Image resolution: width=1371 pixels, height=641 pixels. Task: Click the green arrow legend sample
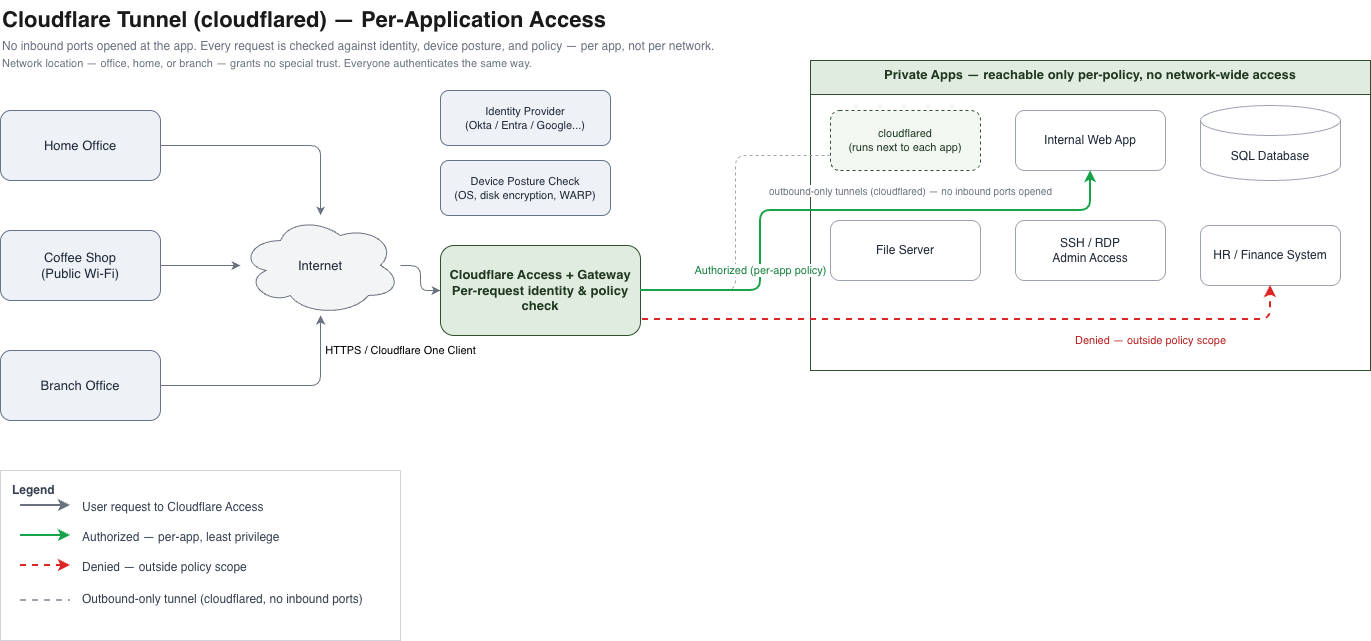(x=45, y=536)
